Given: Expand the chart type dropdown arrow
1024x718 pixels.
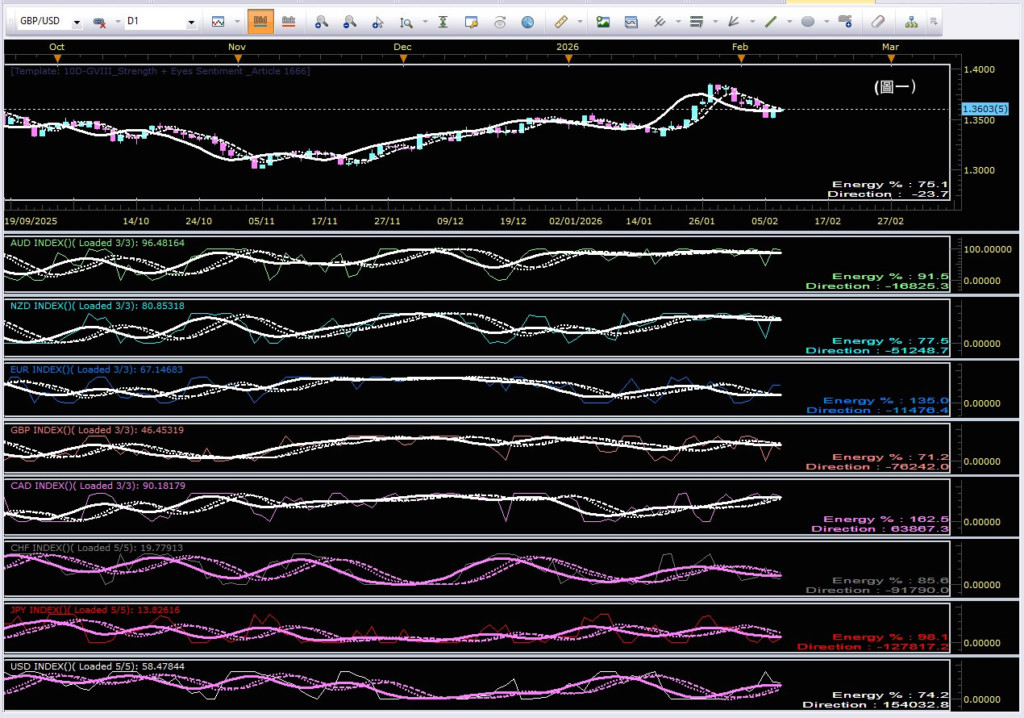Looking at the screenshot, I should pyautogui.click(x=237, y=21).
